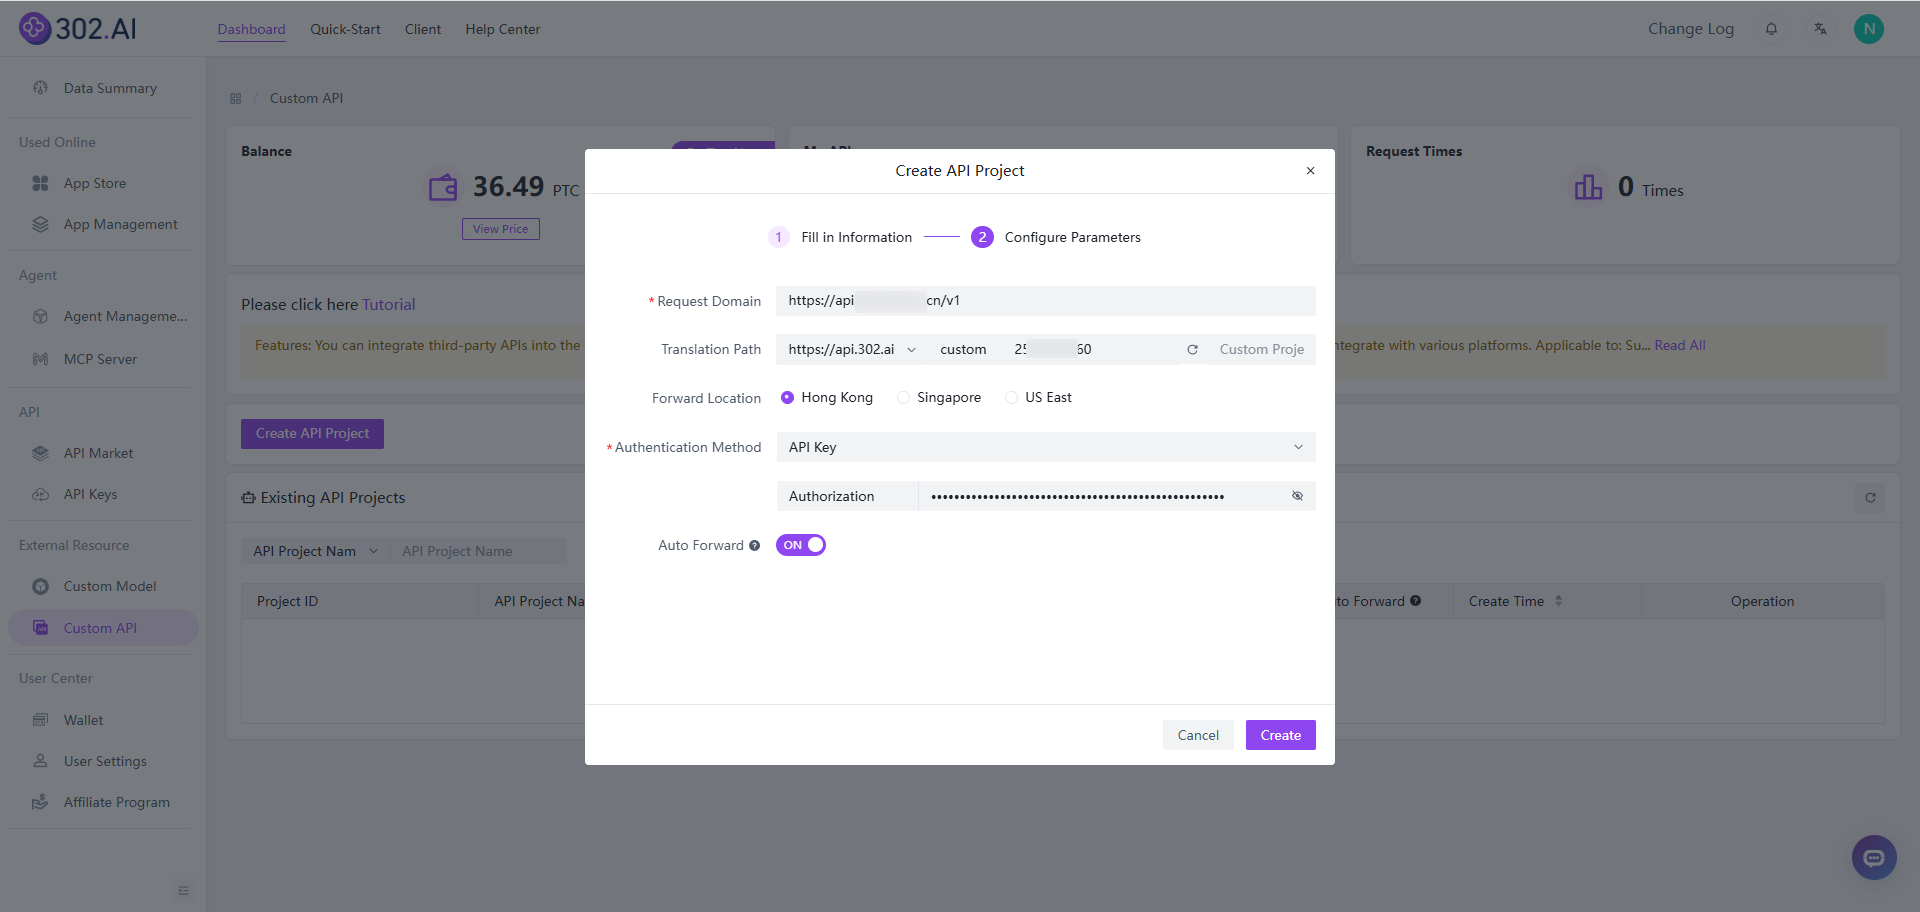Image resolution: width=1920 pixels, height=912 pixels.
Task: Click the API Project Name search field
Action: point(478,551)
